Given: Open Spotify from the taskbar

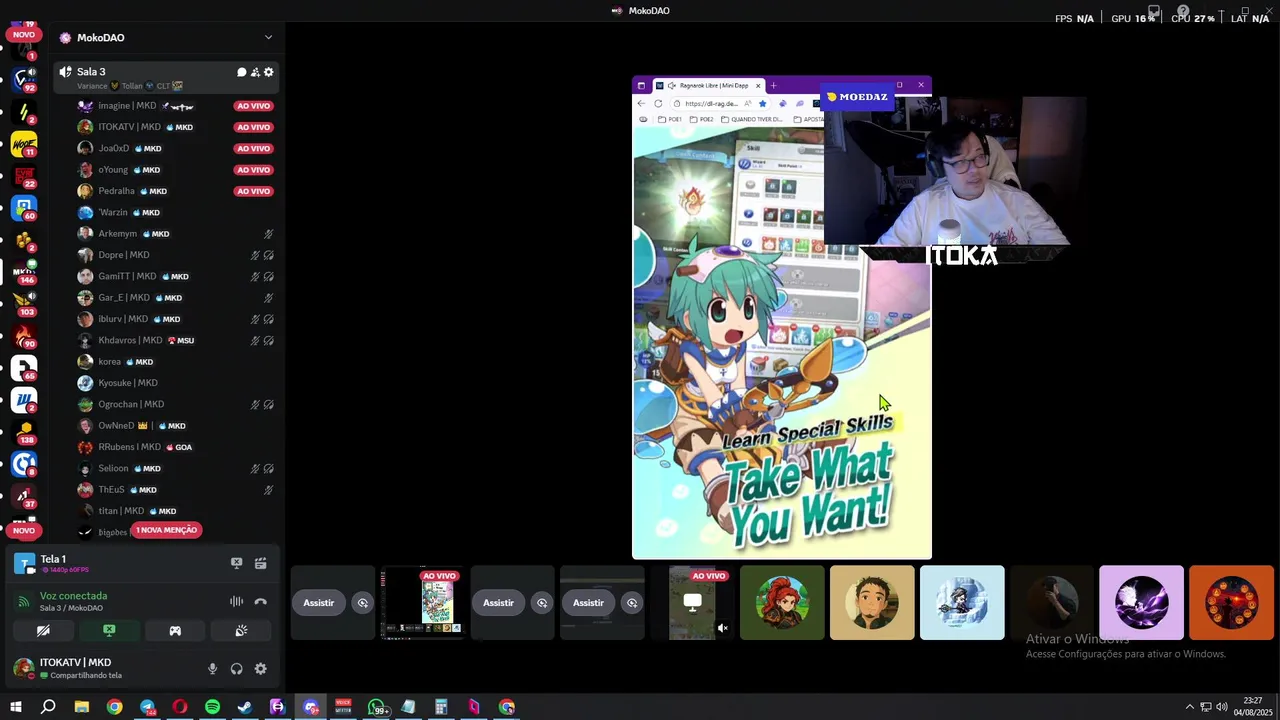Looking at the screenshot, I should [212, 707].
